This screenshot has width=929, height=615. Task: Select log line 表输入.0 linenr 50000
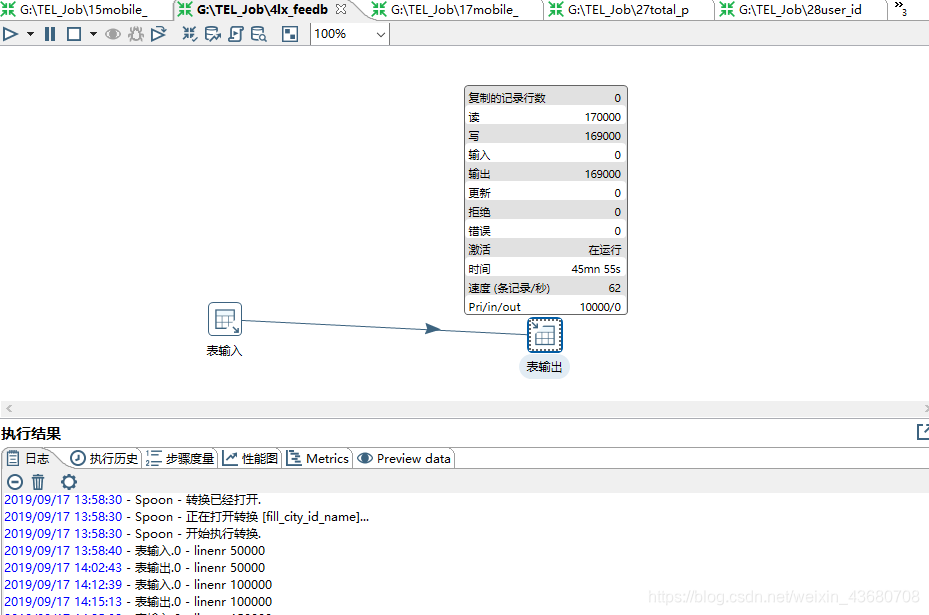[x=134, y=551]
